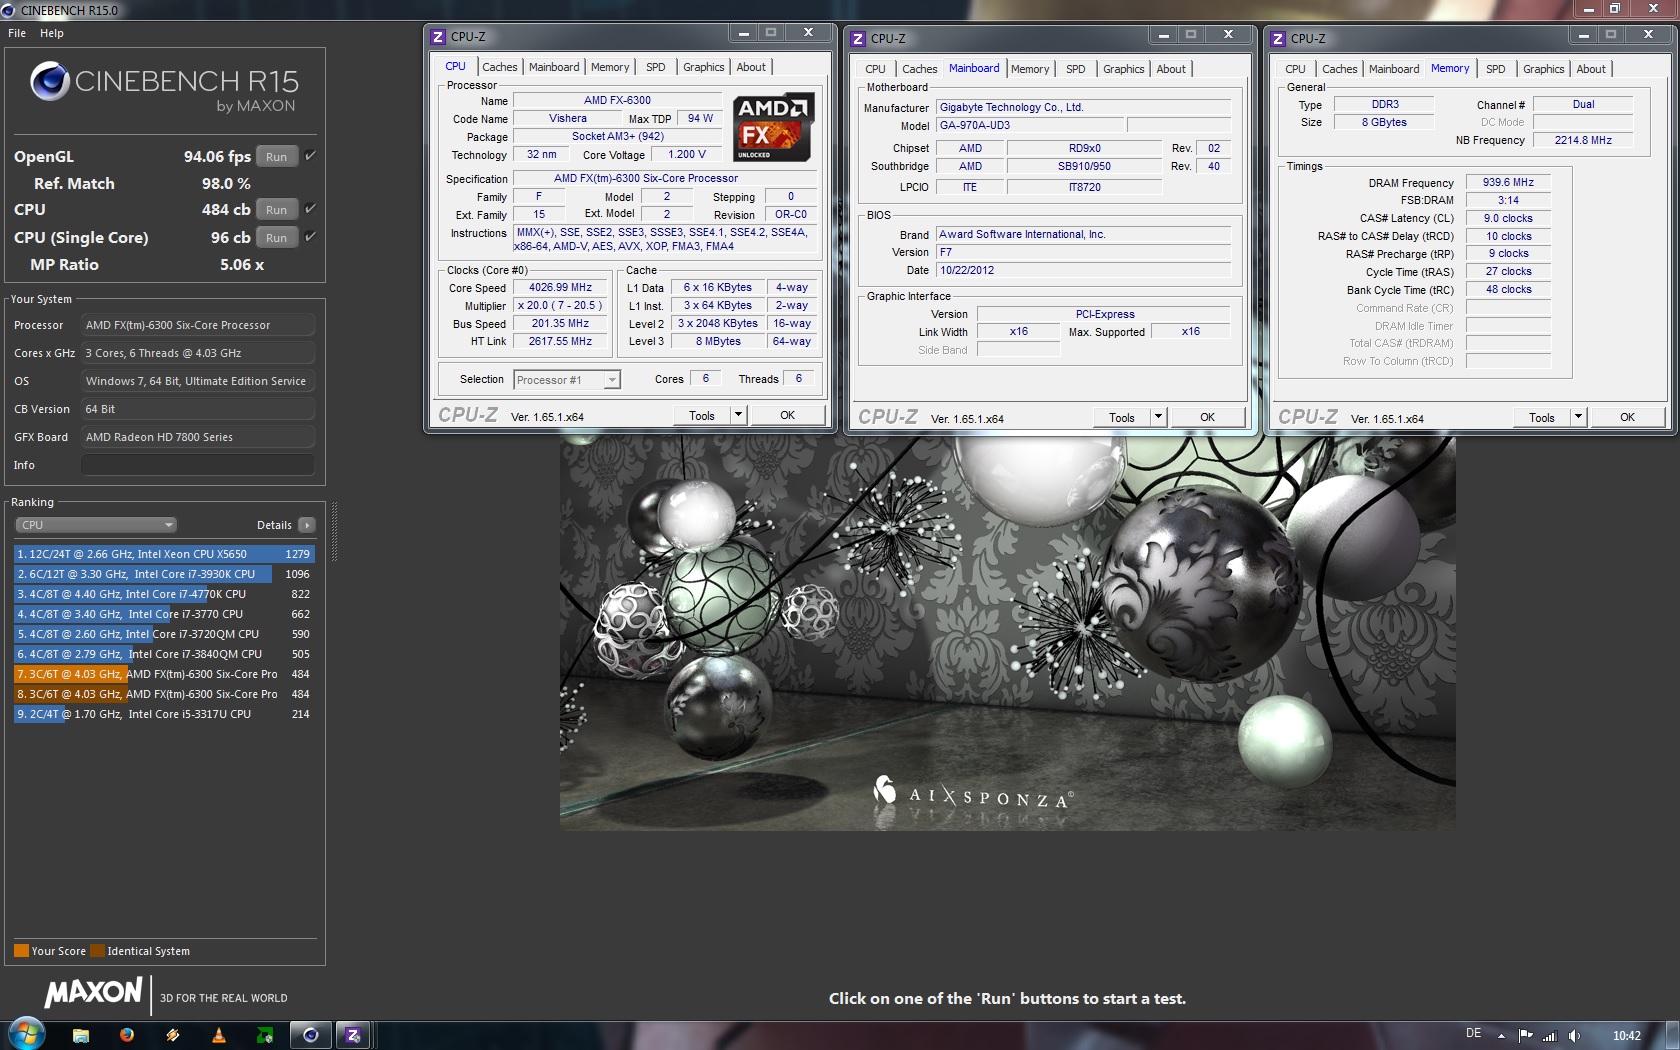This screenshot has width=1680, height=1050.
Task: Expand the ranking Details arrow
Action: point(307,525)
